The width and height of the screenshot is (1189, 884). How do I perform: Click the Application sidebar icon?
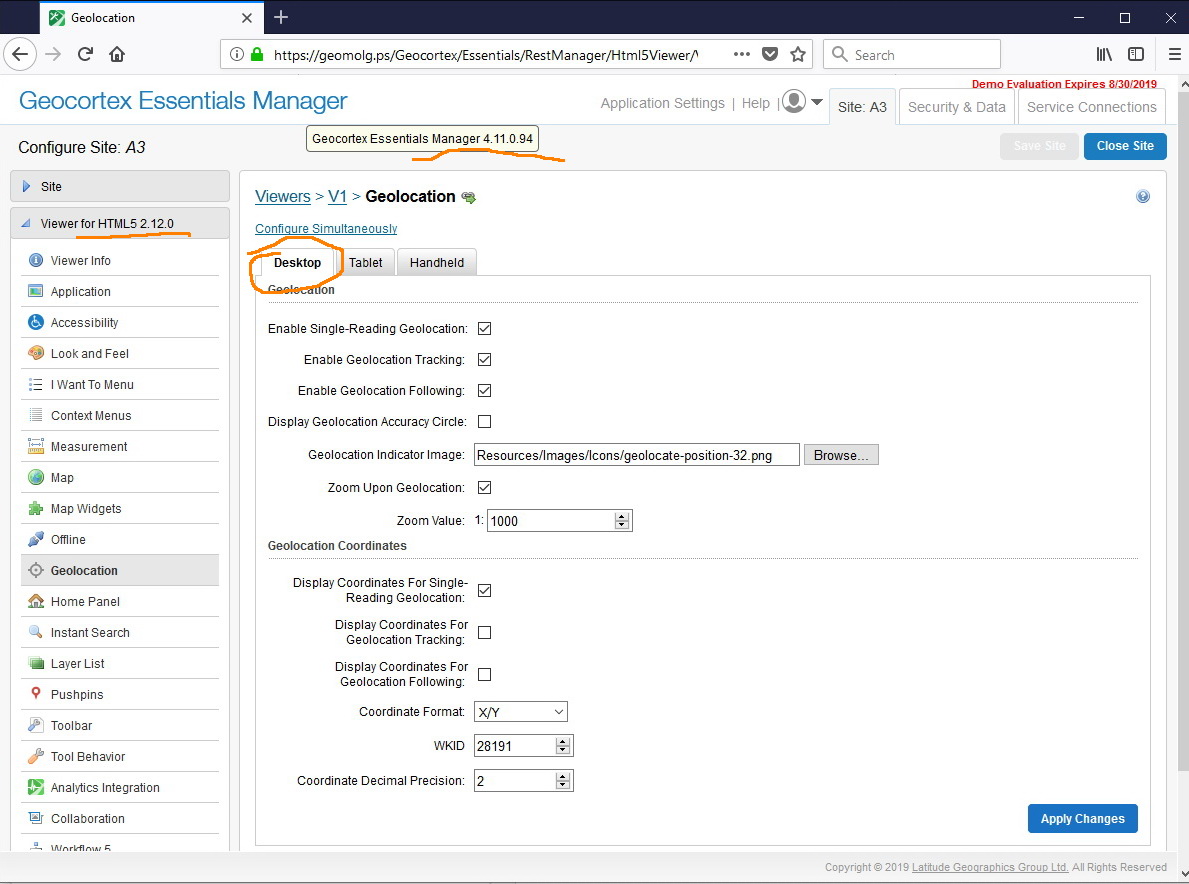click(x=36, y=291)
